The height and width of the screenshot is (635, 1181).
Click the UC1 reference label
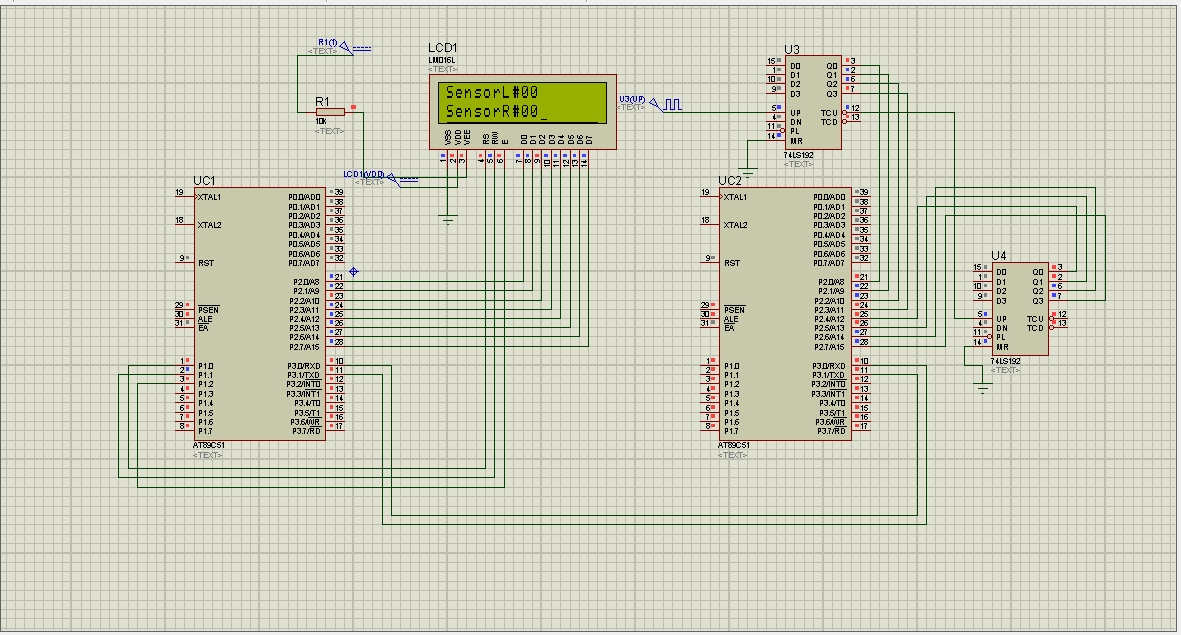[x=204, y=181]
